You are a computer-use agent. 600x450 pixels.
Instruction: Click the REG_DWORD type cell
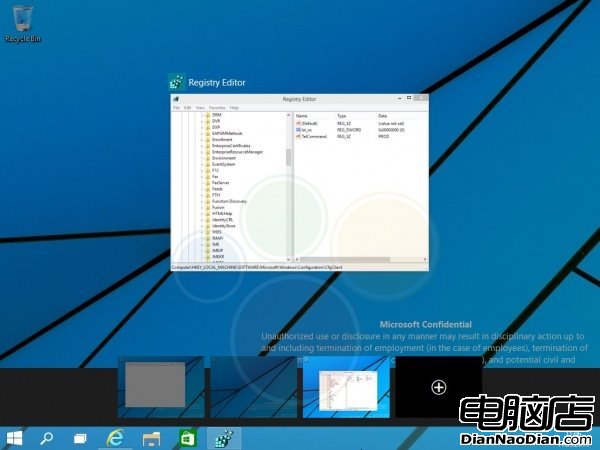(x=349, y=130)
